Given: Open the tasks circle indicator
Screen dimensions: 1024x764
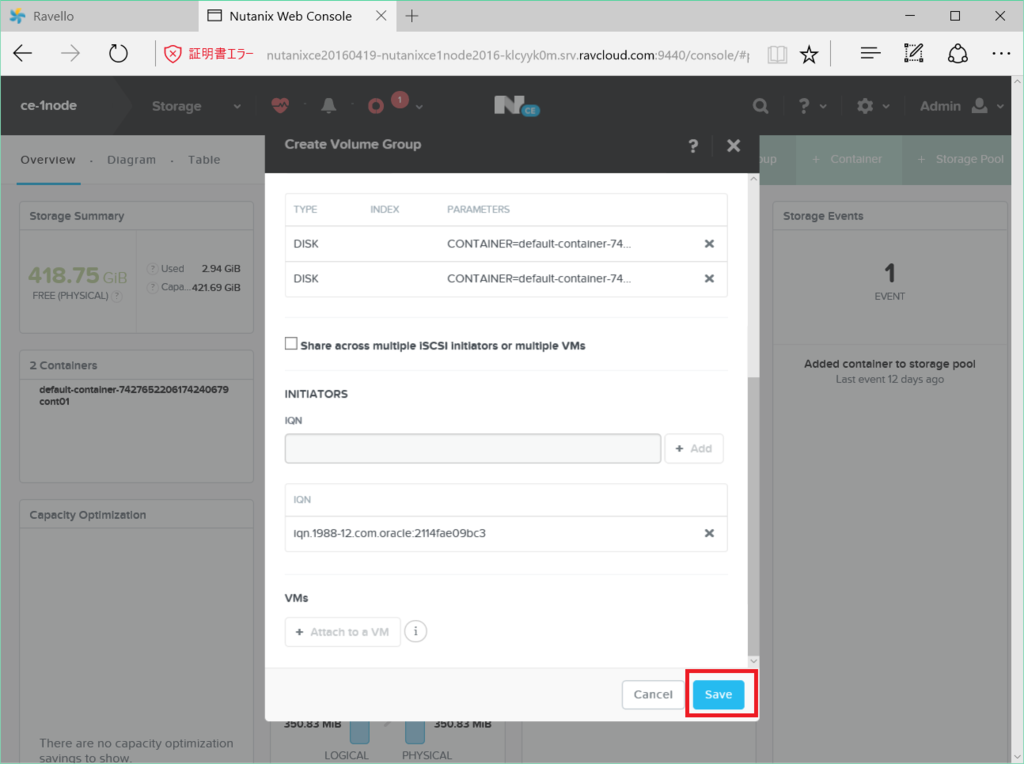Looking at the screenshot, I should pyautogui.click(x=376, y=106).
